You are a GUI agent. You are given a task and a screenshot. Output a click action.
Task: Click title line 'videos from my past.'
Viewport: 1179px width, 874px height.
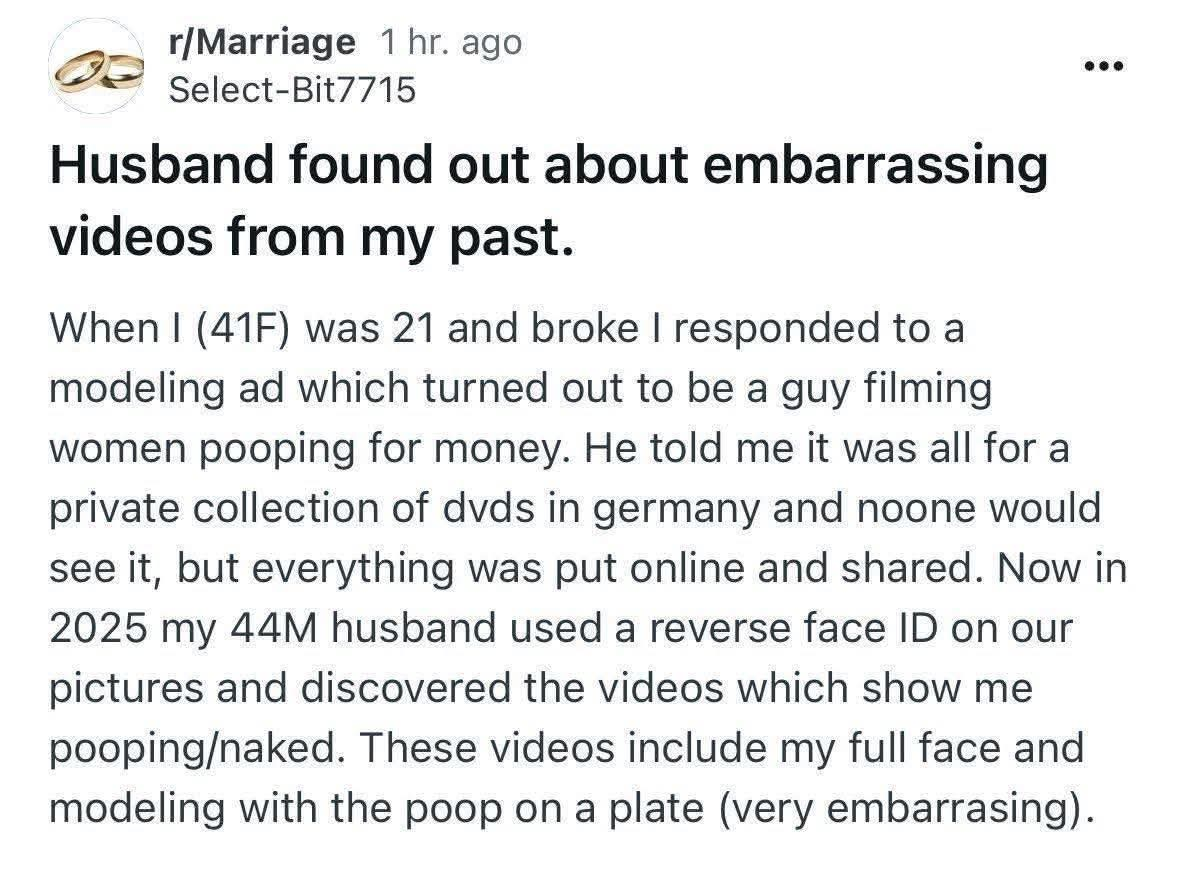(x=311, y=237)
